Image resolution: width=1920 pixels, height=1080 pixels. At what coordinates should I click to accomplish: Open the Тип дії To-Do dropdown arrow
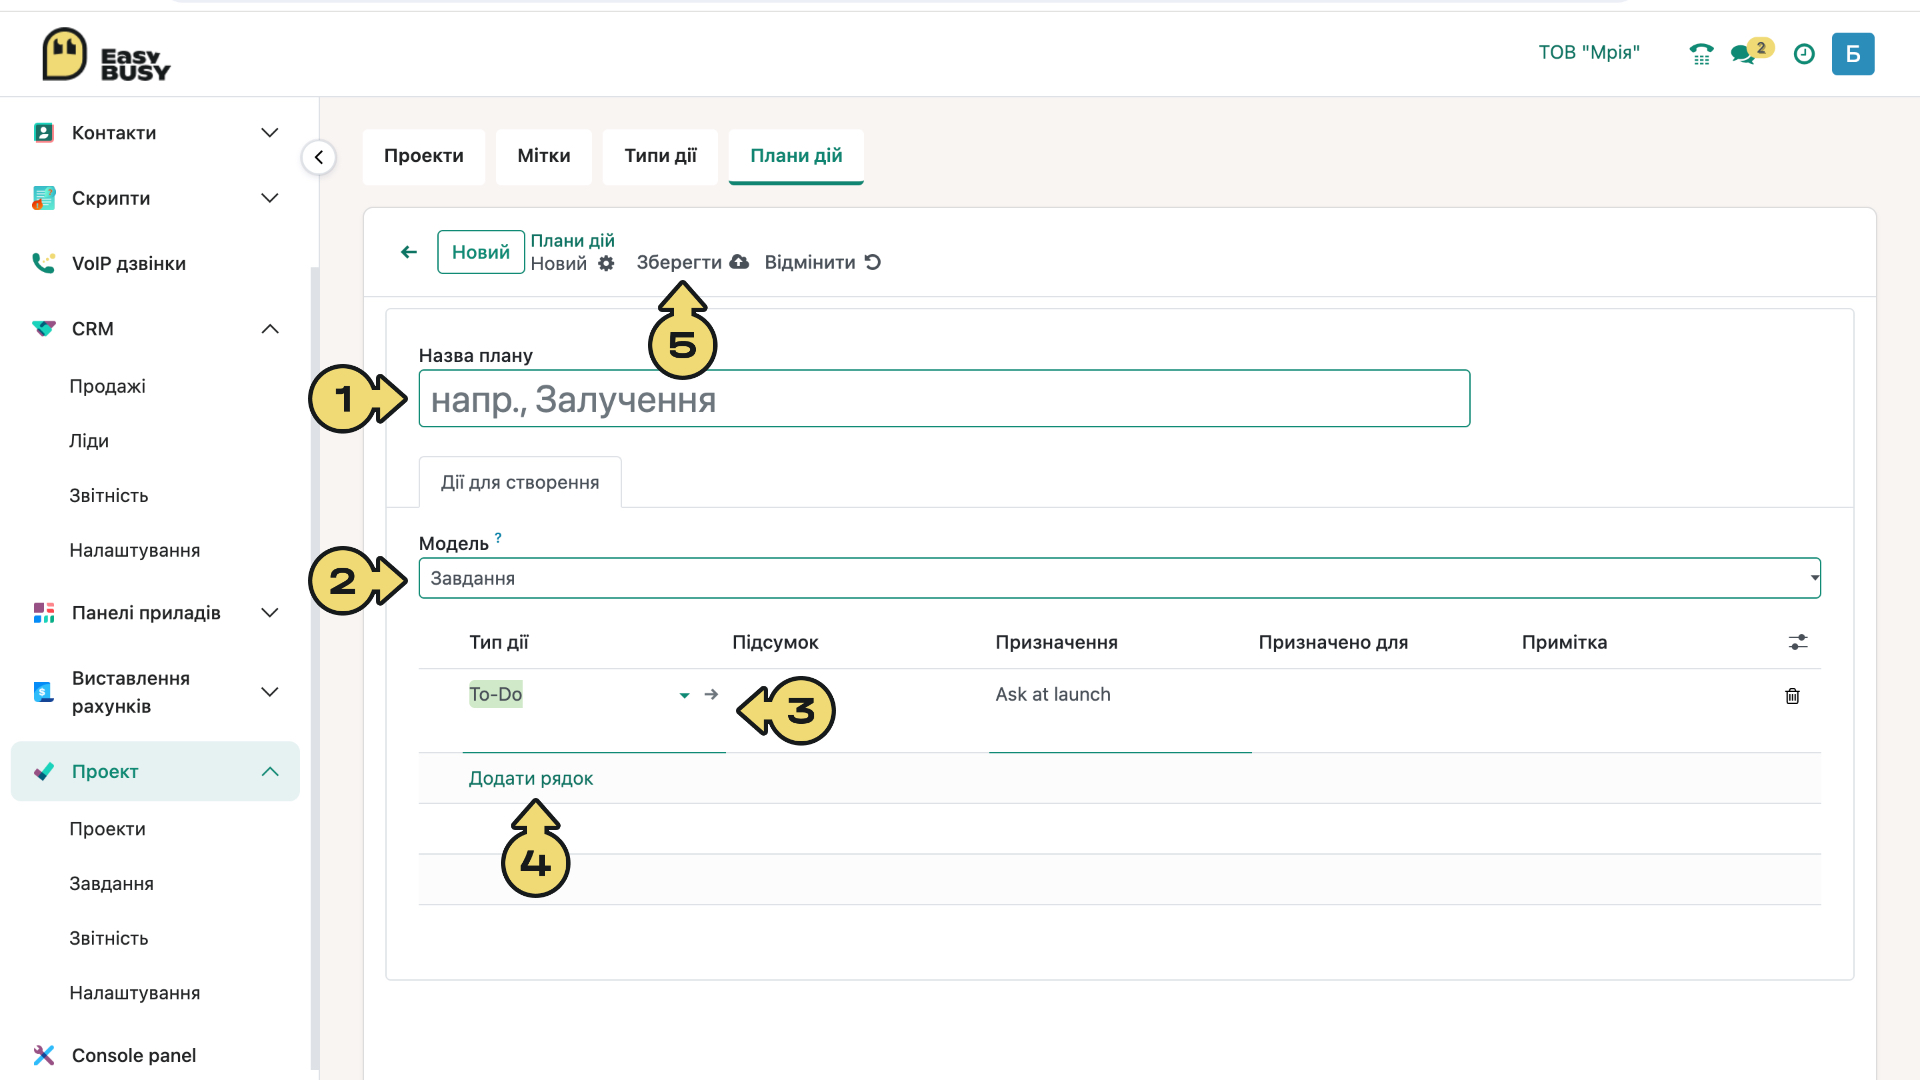pos(685,695)
